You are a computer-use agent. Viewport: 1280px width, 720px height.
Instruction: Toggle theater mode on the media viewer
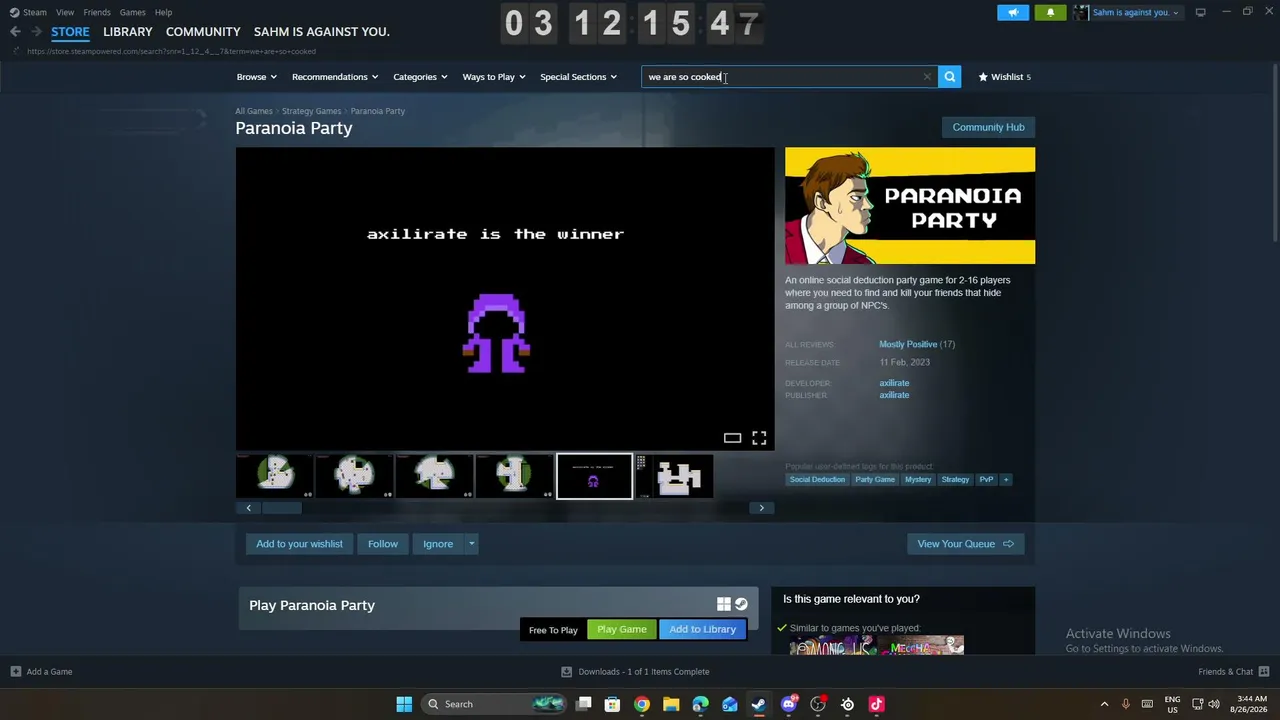tap(732, 438)
